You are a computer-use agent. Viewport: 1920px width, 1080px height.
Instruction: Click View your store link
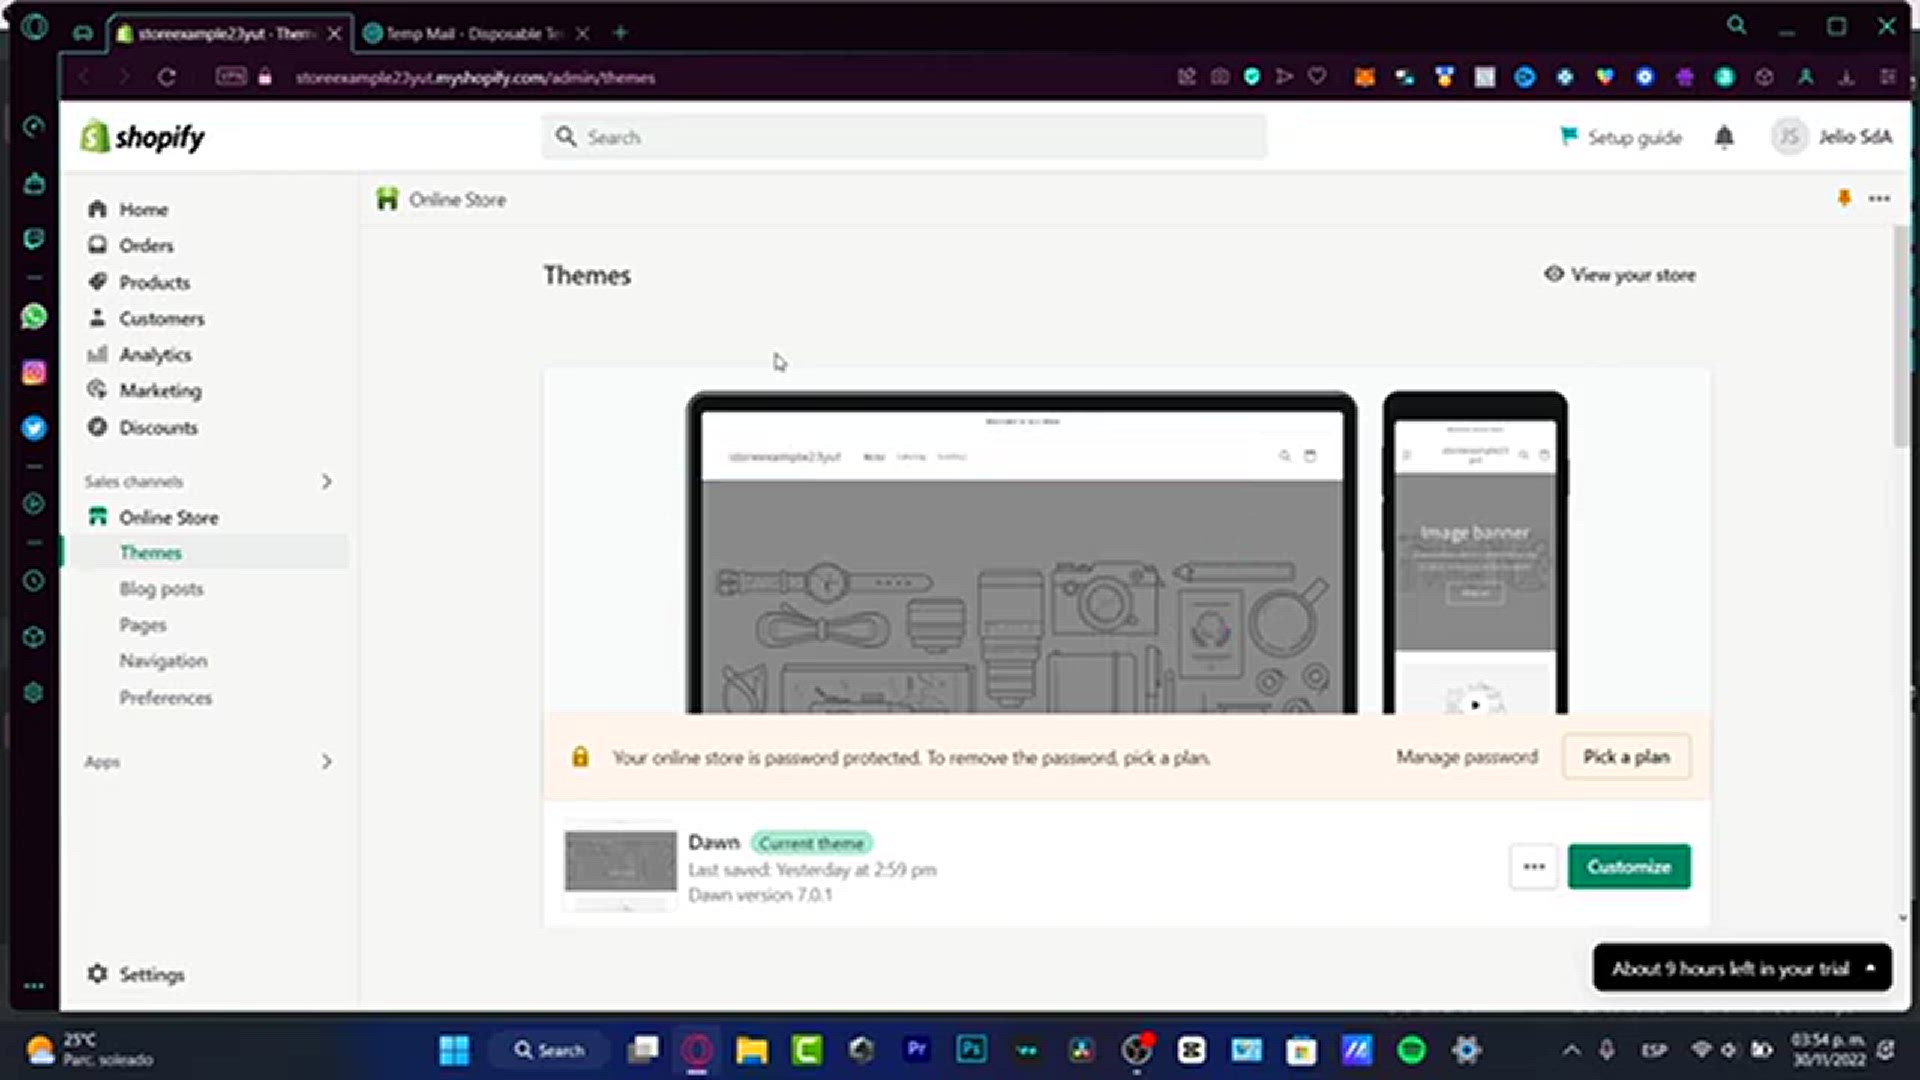(1620, 274)
